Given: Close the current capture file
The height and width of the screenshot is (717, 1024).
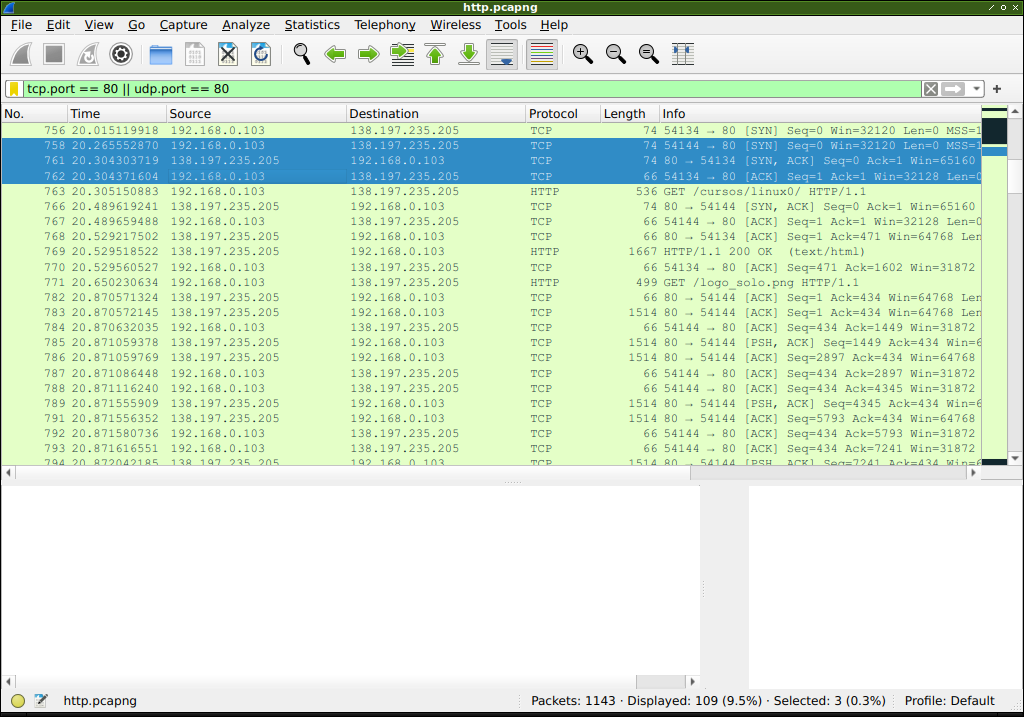Looking at the screenshot, I should [x=228, y=54].
